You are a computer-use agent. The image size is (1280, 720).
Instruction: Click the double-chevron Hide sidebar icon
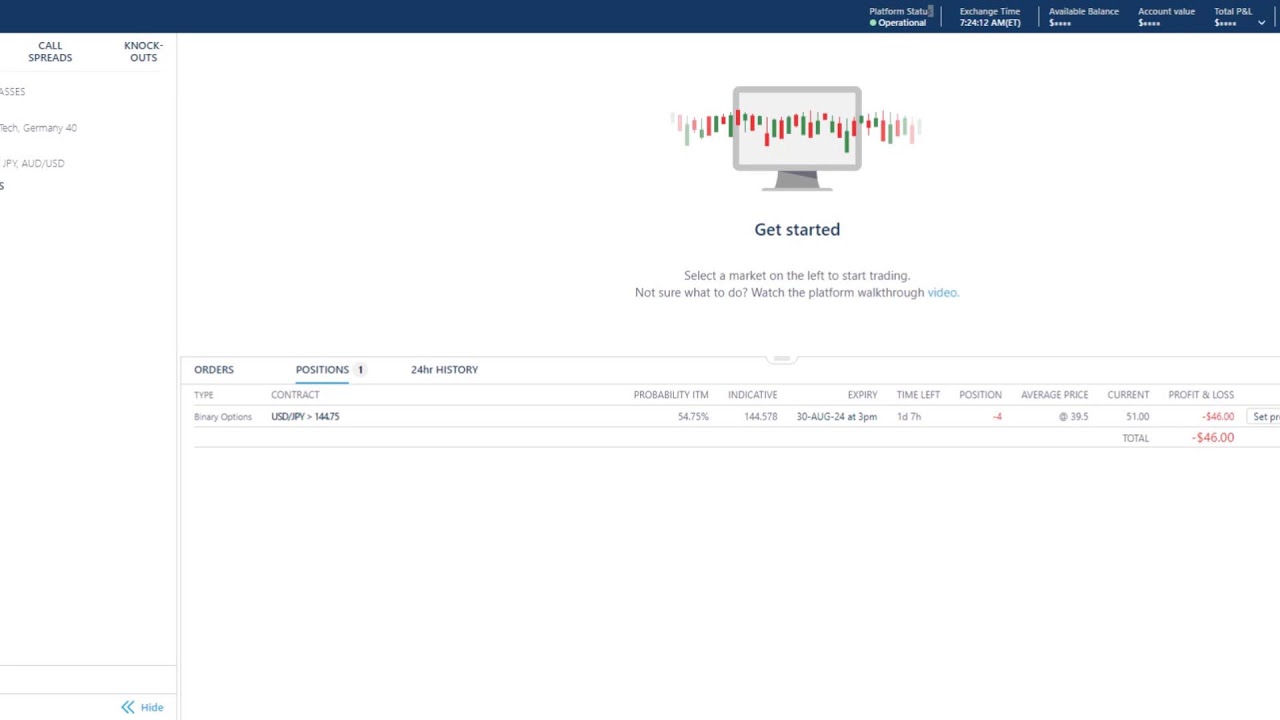128,707
